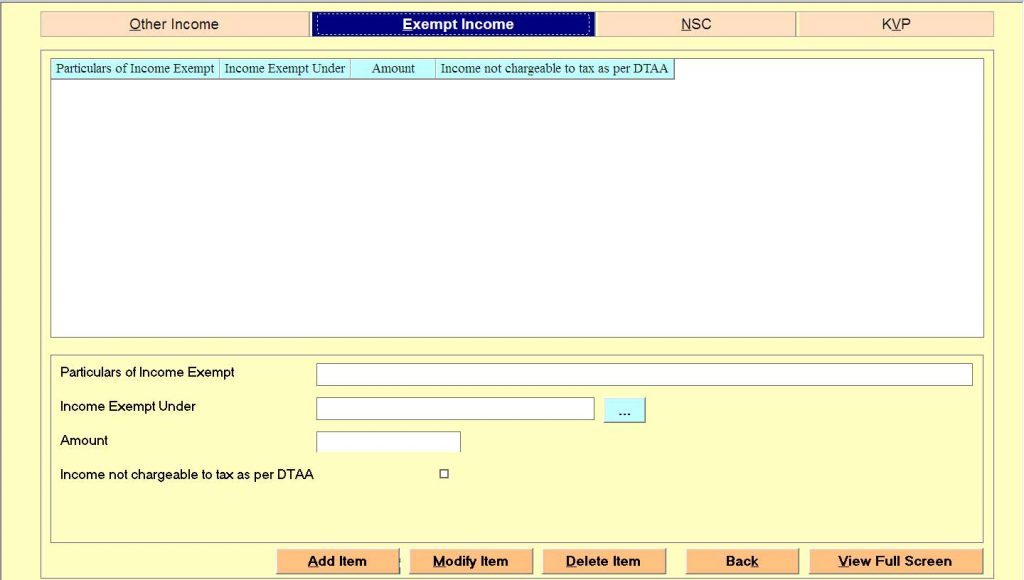Image resolution: width=1024 pixels, height=580 pixels.
Task: Focus the Particulars of Income Exempt text field
Action: tap(644, 374)
